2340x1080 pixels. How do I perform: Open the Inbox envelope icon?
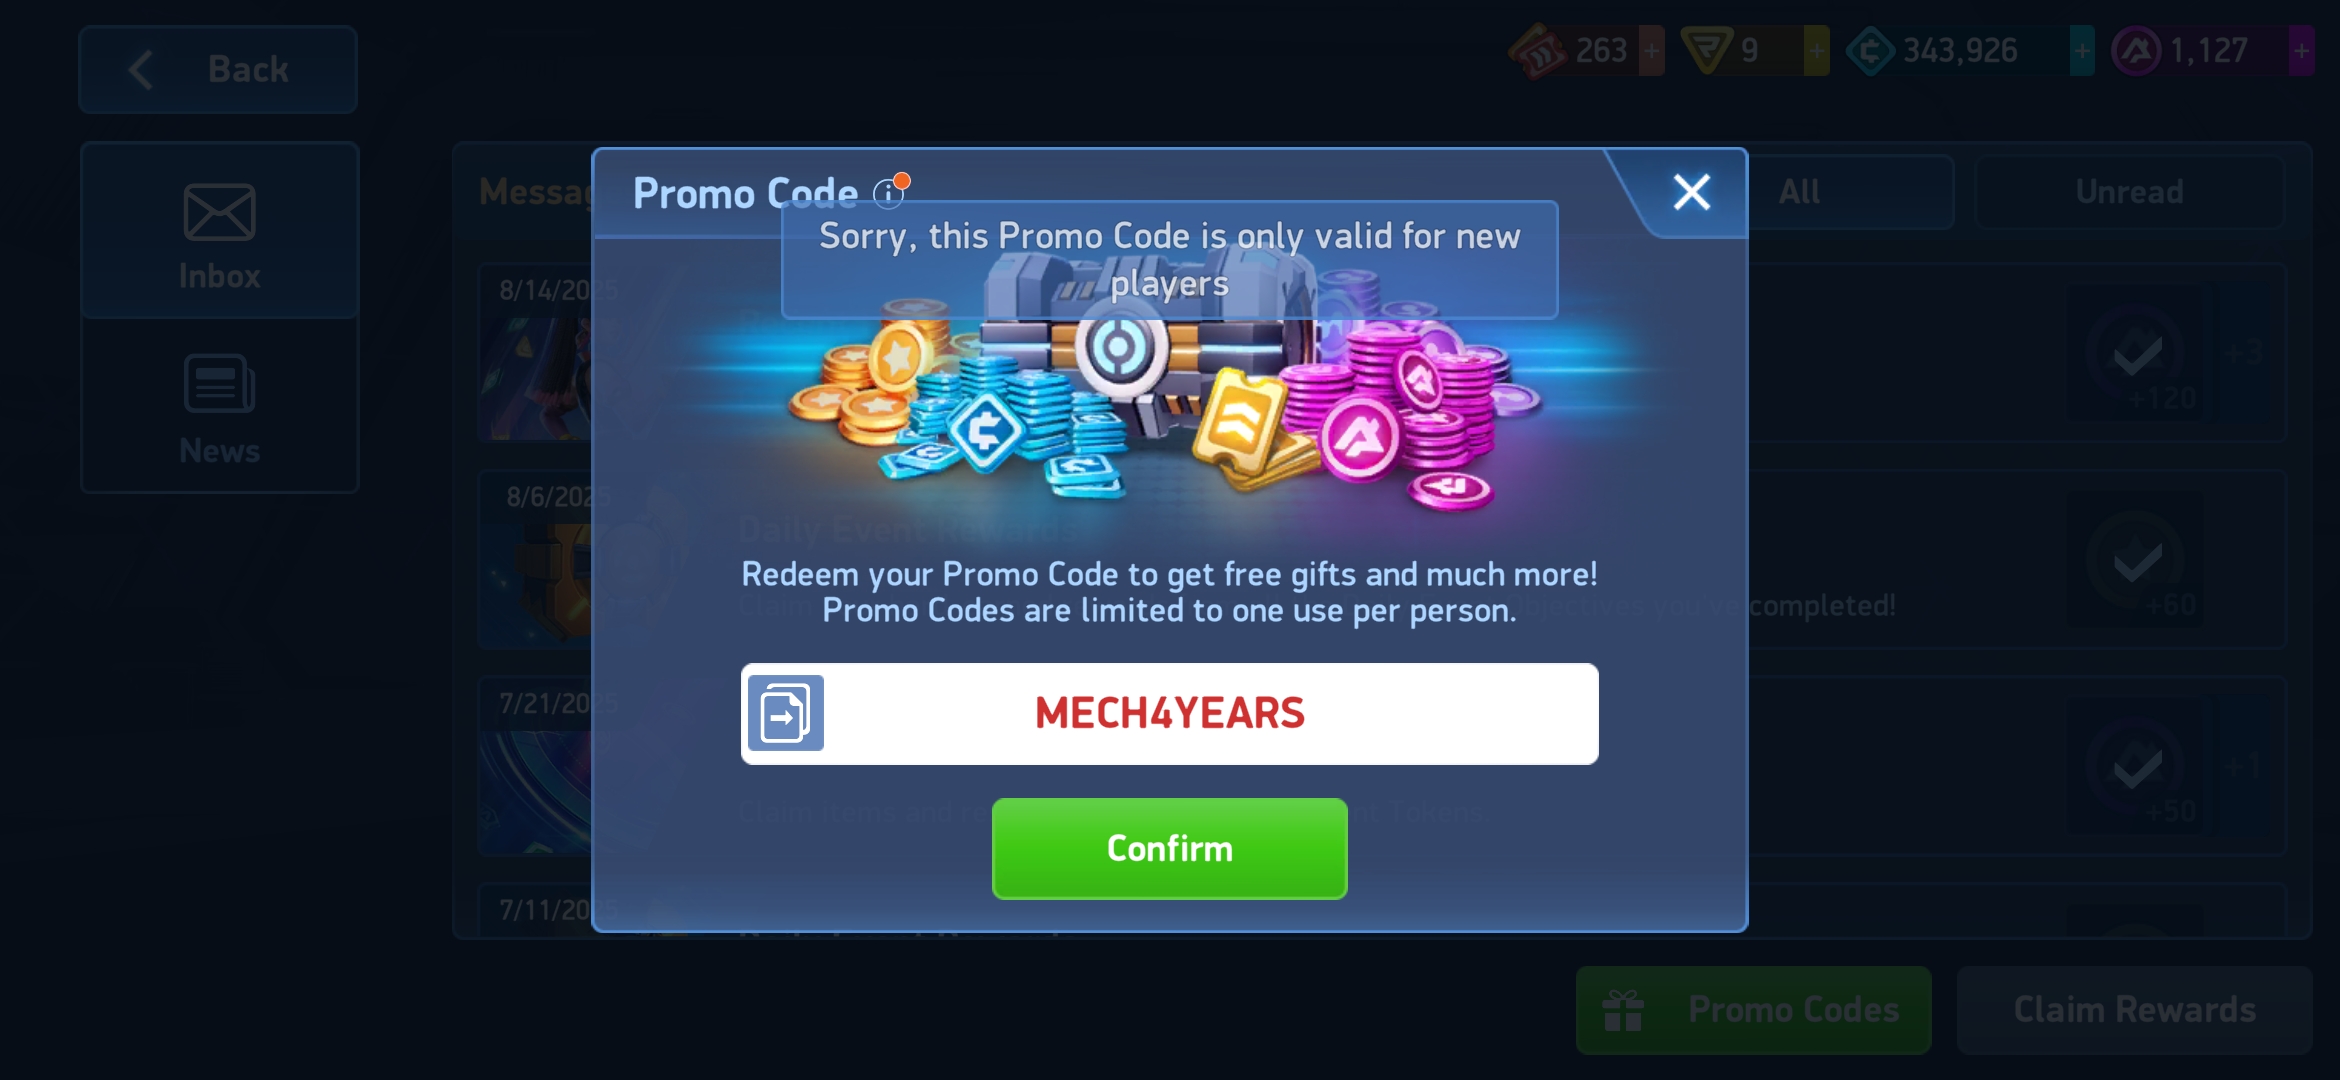(x=219, y=212)
